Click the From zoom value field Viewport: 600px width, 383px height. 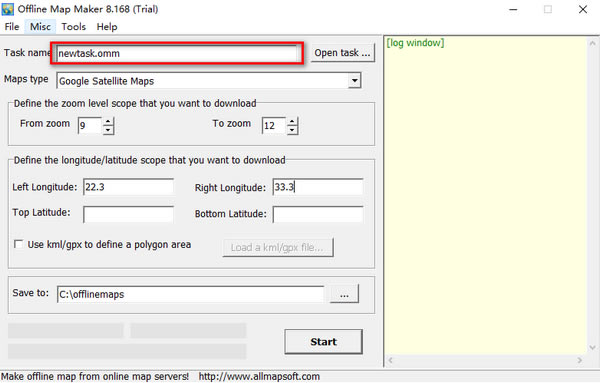click(x=90, y=125)
